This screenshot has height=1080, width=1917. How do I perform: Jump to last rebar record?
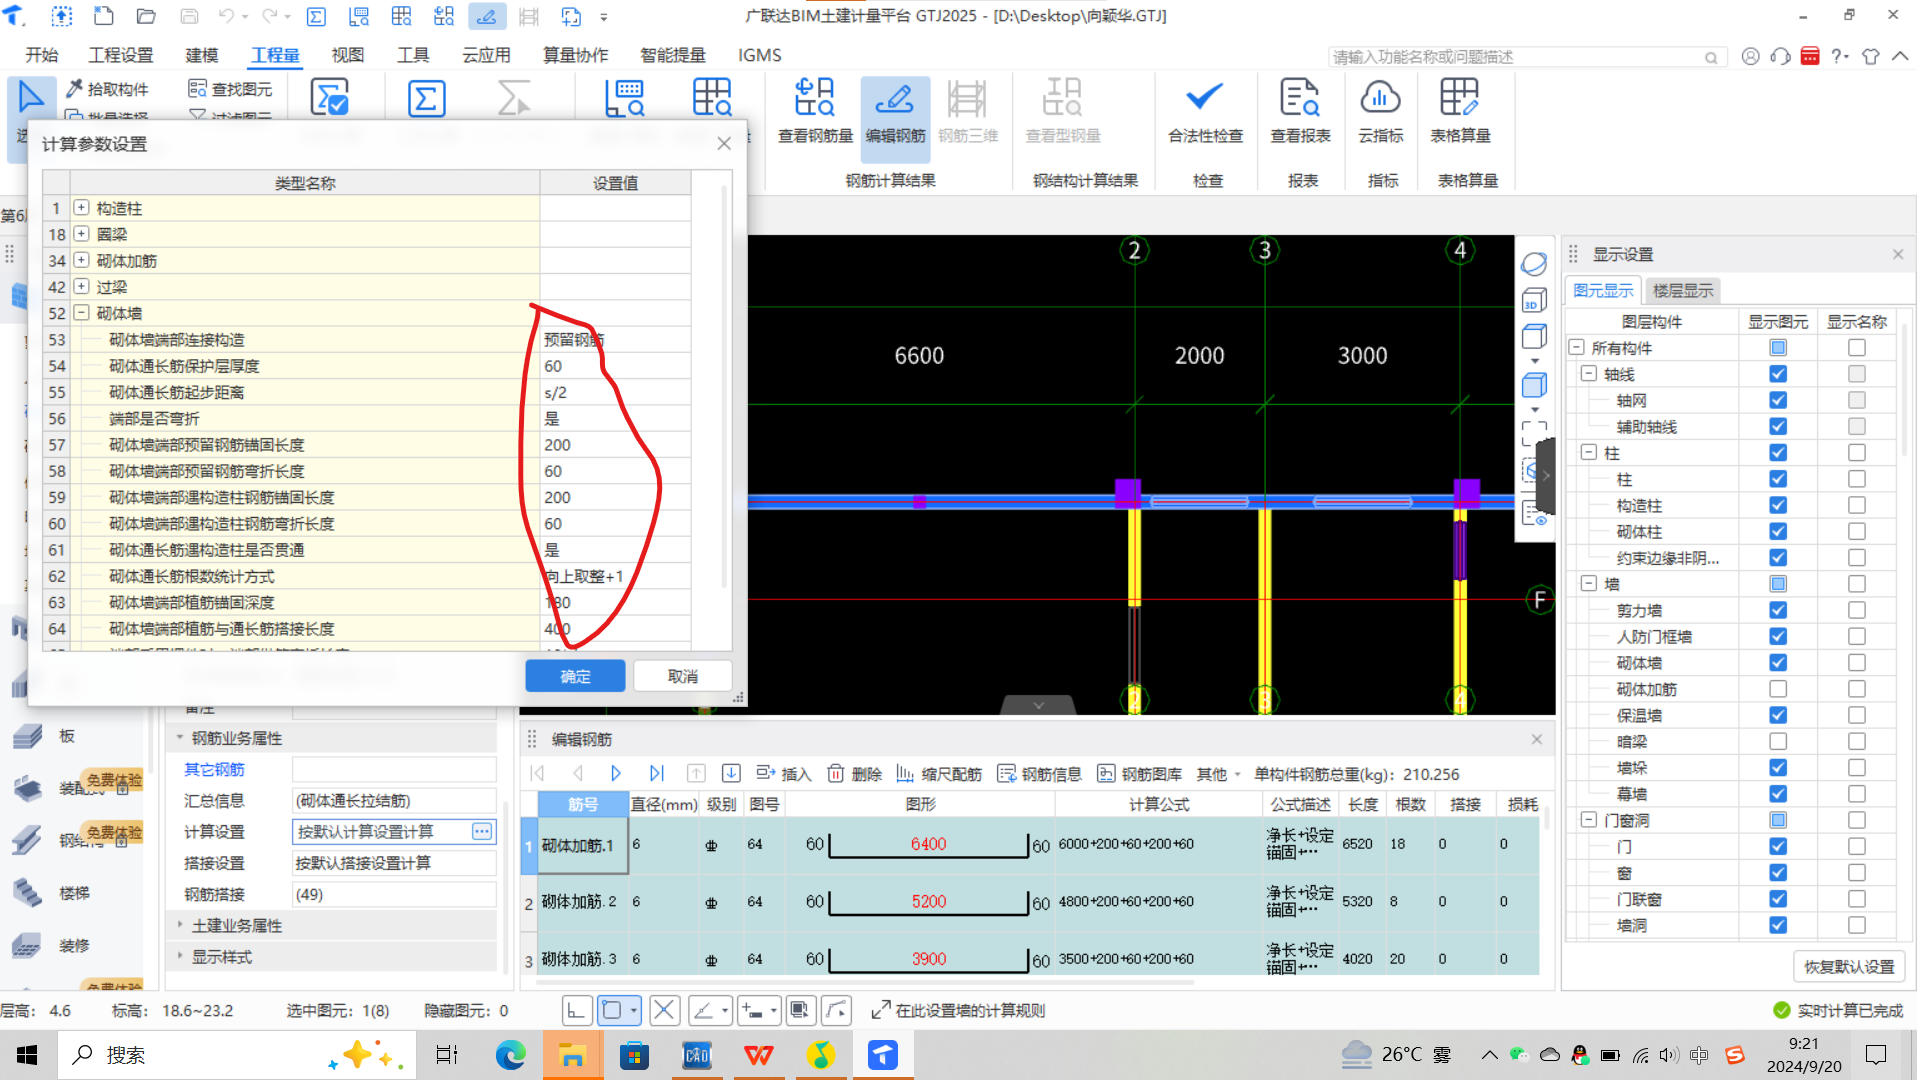656,773
